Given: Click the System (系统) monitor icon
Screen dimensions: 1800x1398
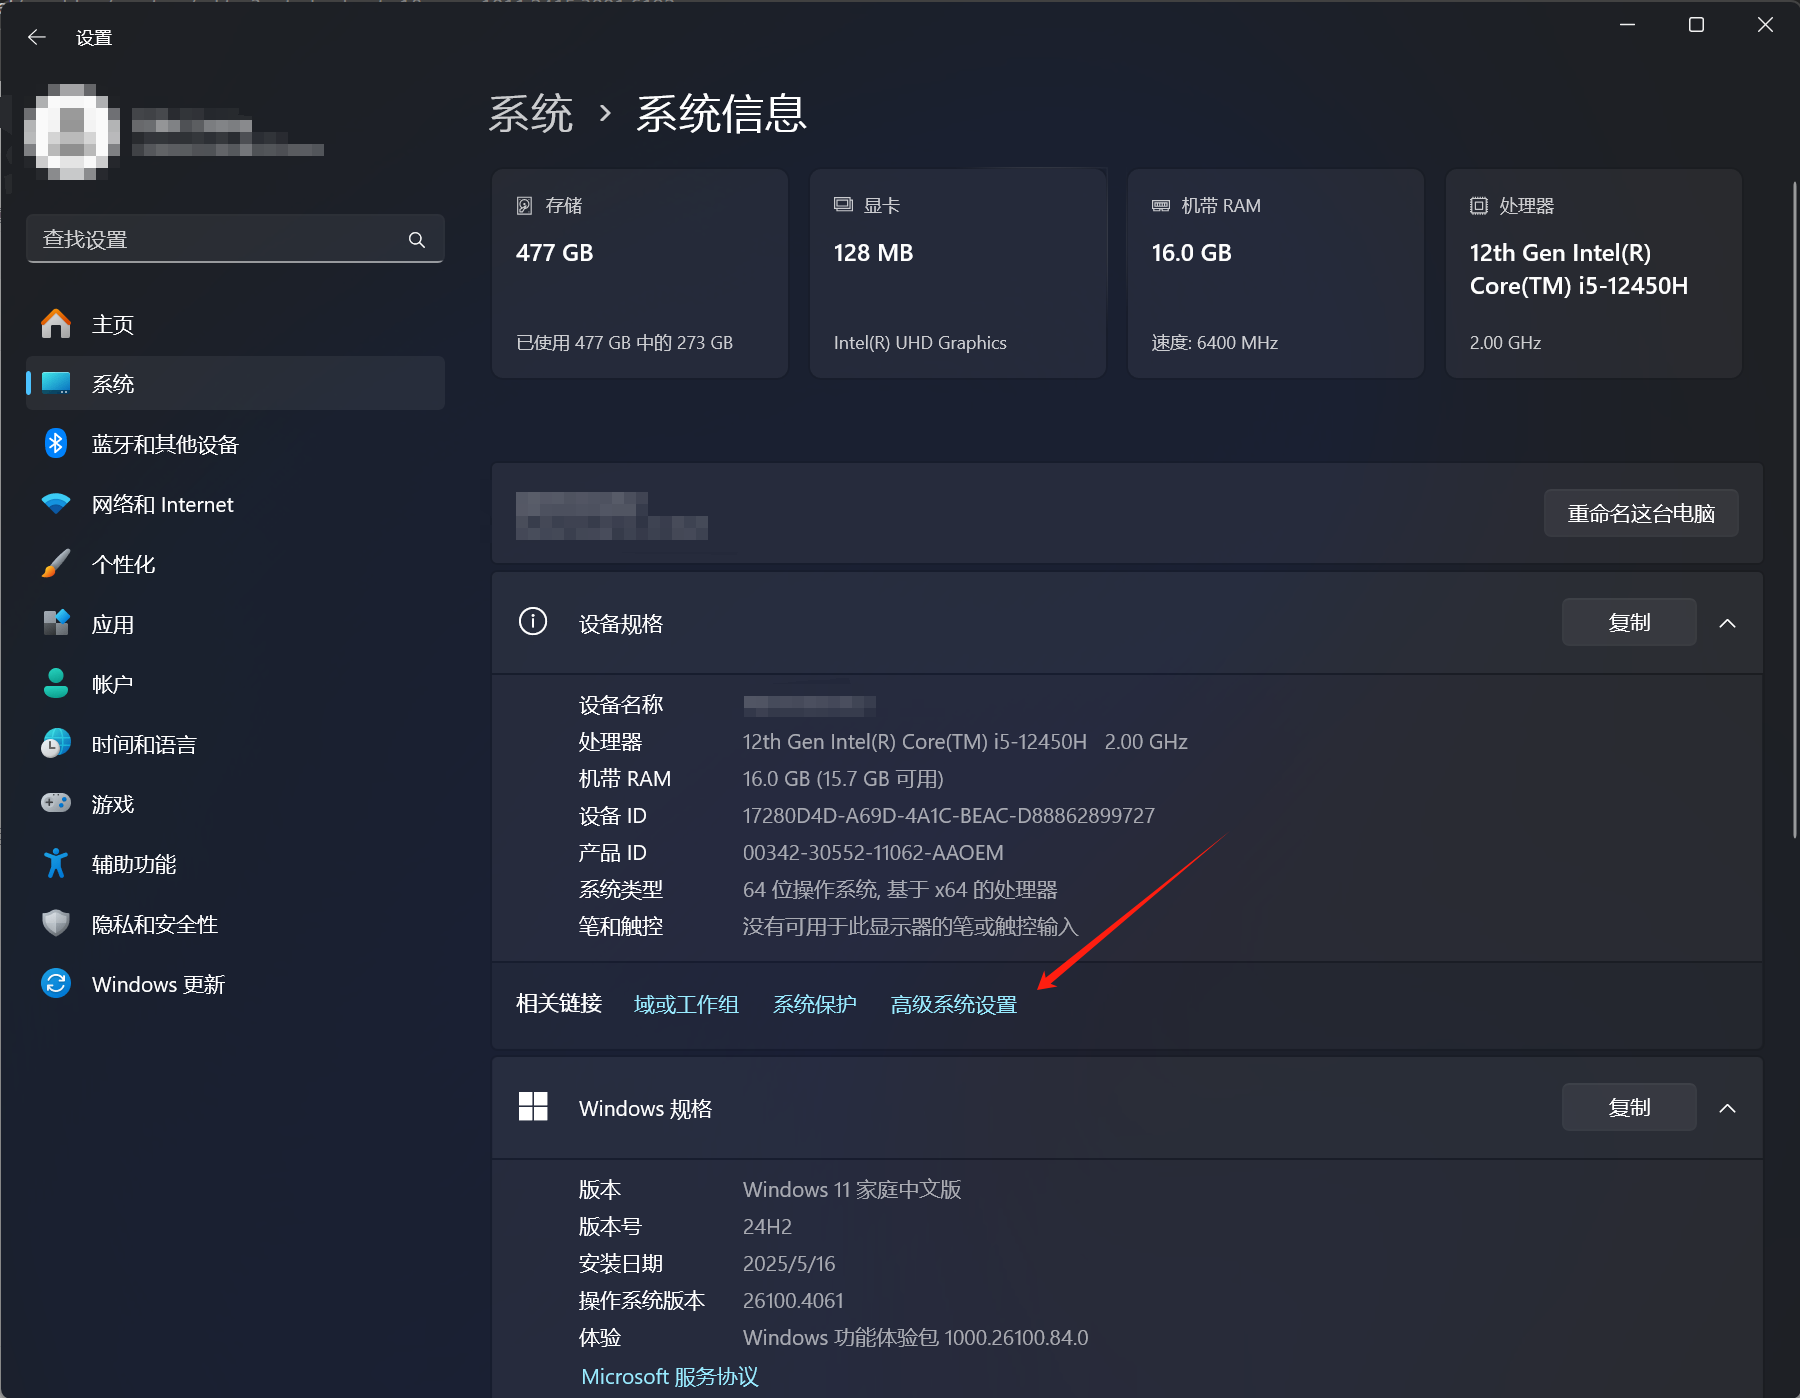Looking at the screenshot, I should (56, 383).
